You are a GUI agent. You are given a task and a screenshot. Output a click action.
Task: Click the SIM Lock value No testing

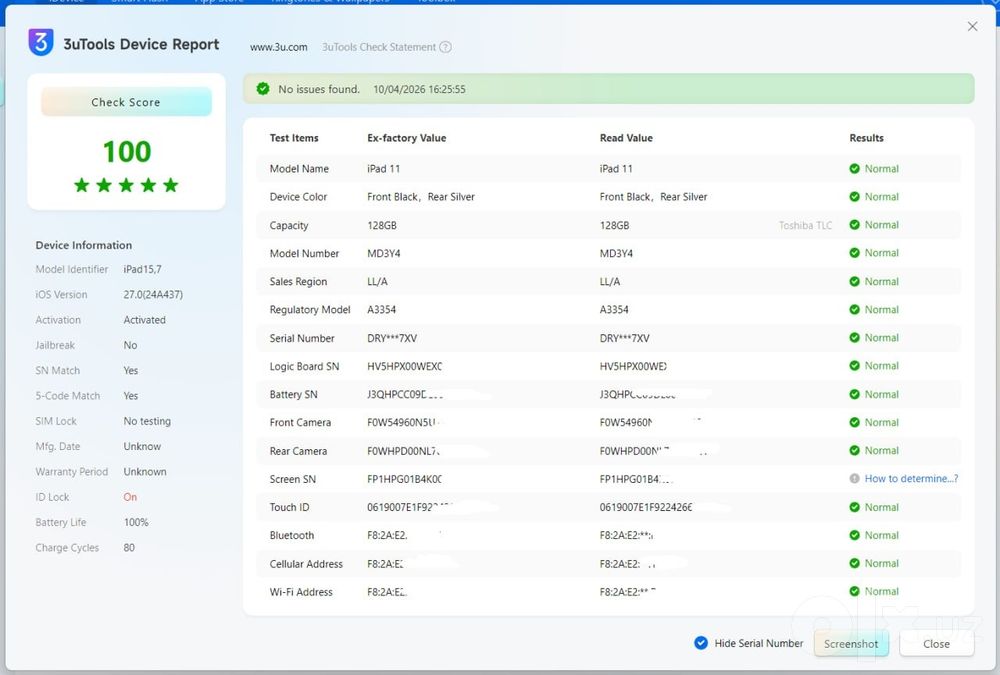147,421
